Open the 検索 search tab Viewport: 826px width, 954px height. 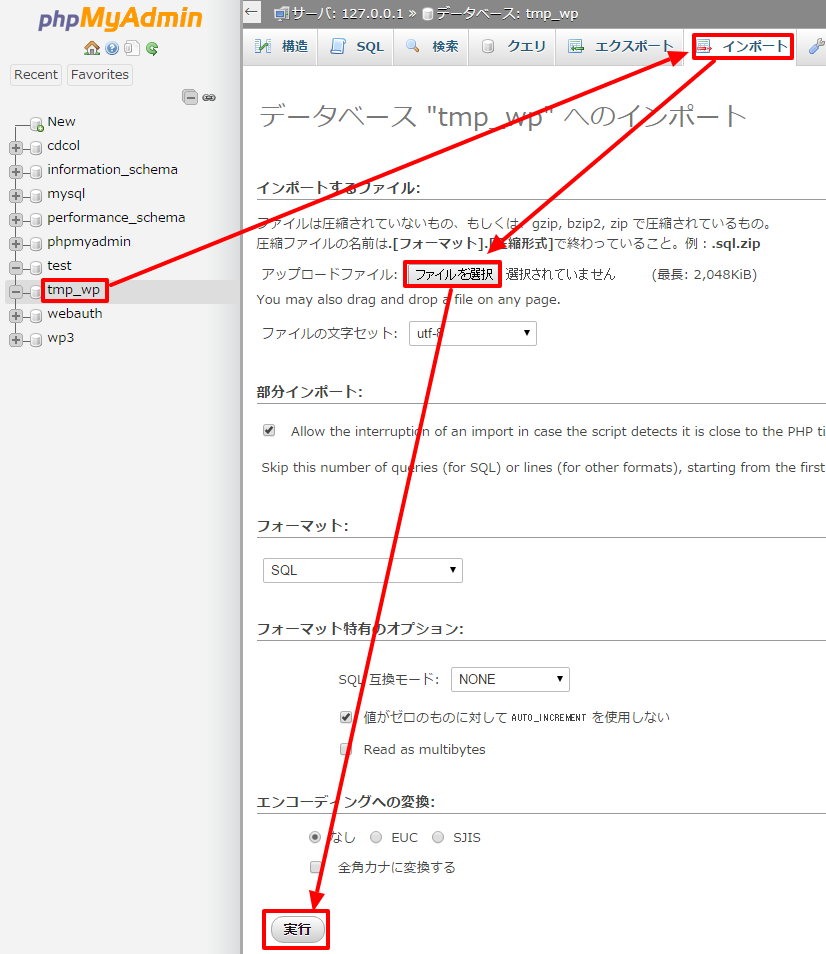[432, 46]
